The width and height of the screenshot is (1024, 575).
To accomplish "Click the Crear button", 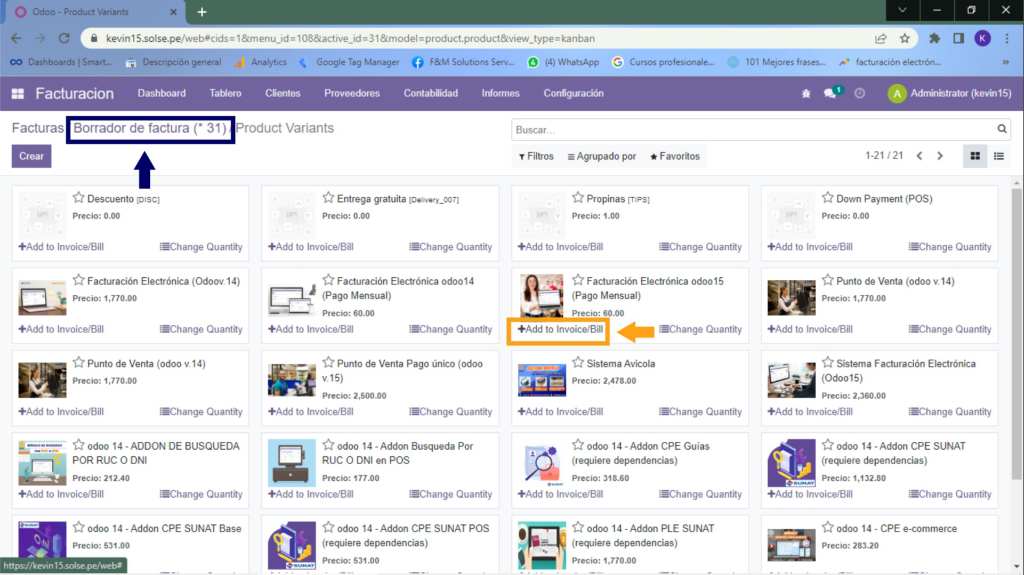I will pyautogui.click(x=31, y=156).
